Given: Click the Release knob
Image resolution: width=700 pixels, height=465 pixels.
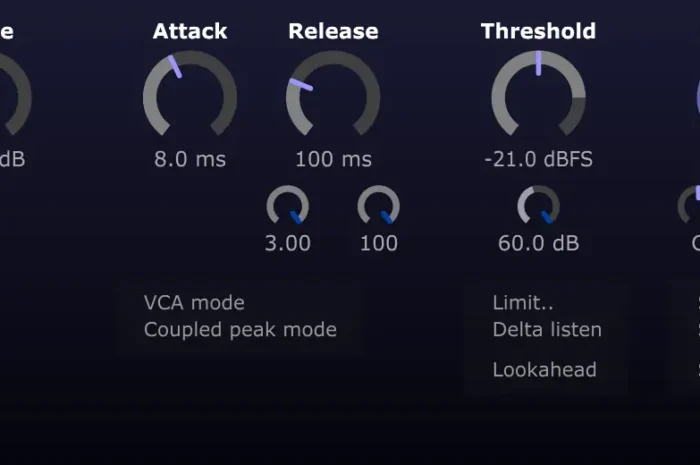Looking at the screenshot, I should tap(333, 97).
